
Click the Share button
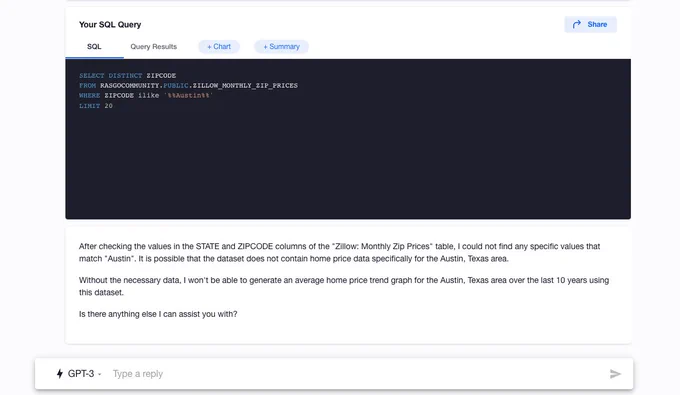click(x=590, y=24)
